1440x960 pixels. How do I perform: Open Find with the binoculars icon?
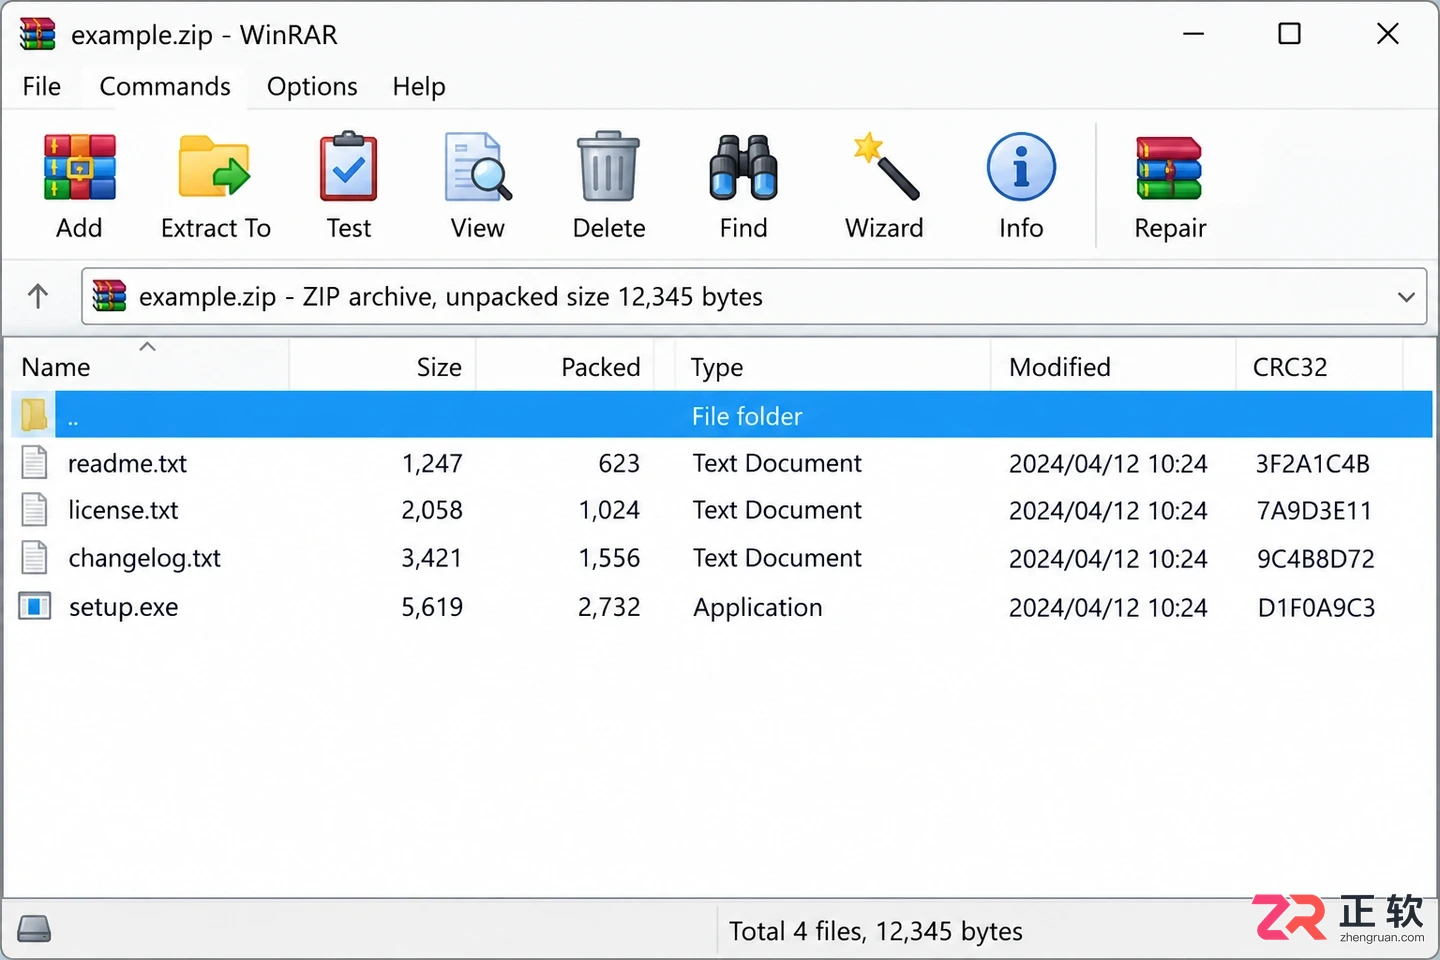coord(744,167)
